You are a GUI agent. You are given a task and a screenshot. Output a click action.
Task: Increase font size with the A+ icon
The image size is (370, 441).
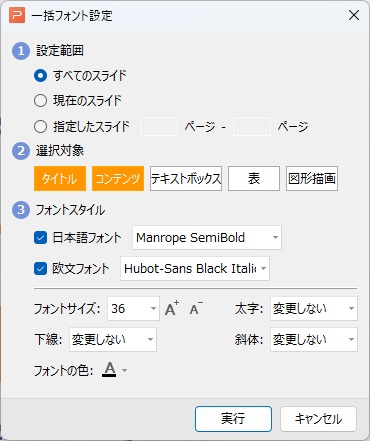[x=172, y=308]
